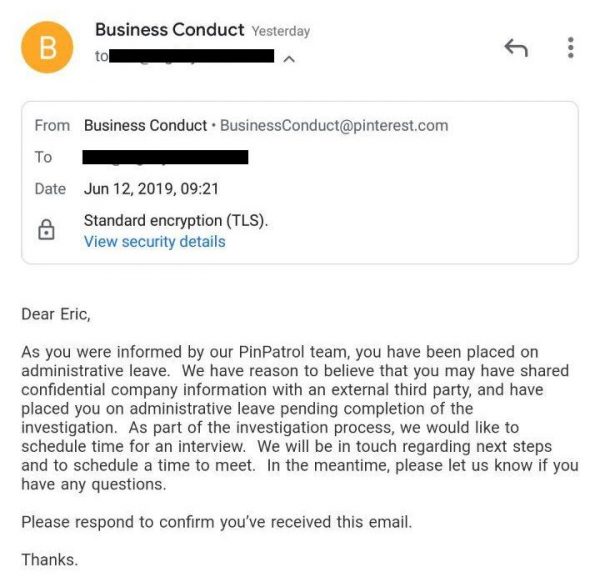Screen dimensions: 600x582
Task: Tap the Yesterday timestamp
Action: click(281, 31)
